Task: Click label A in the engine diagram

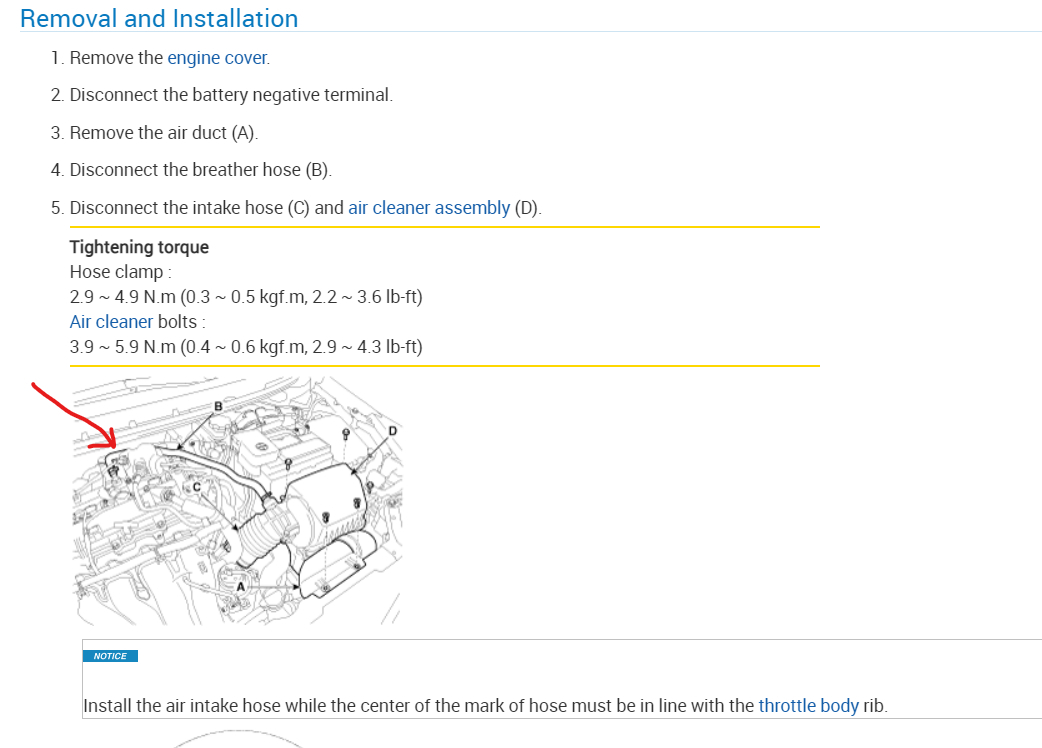Action: [x=240, y=586]
